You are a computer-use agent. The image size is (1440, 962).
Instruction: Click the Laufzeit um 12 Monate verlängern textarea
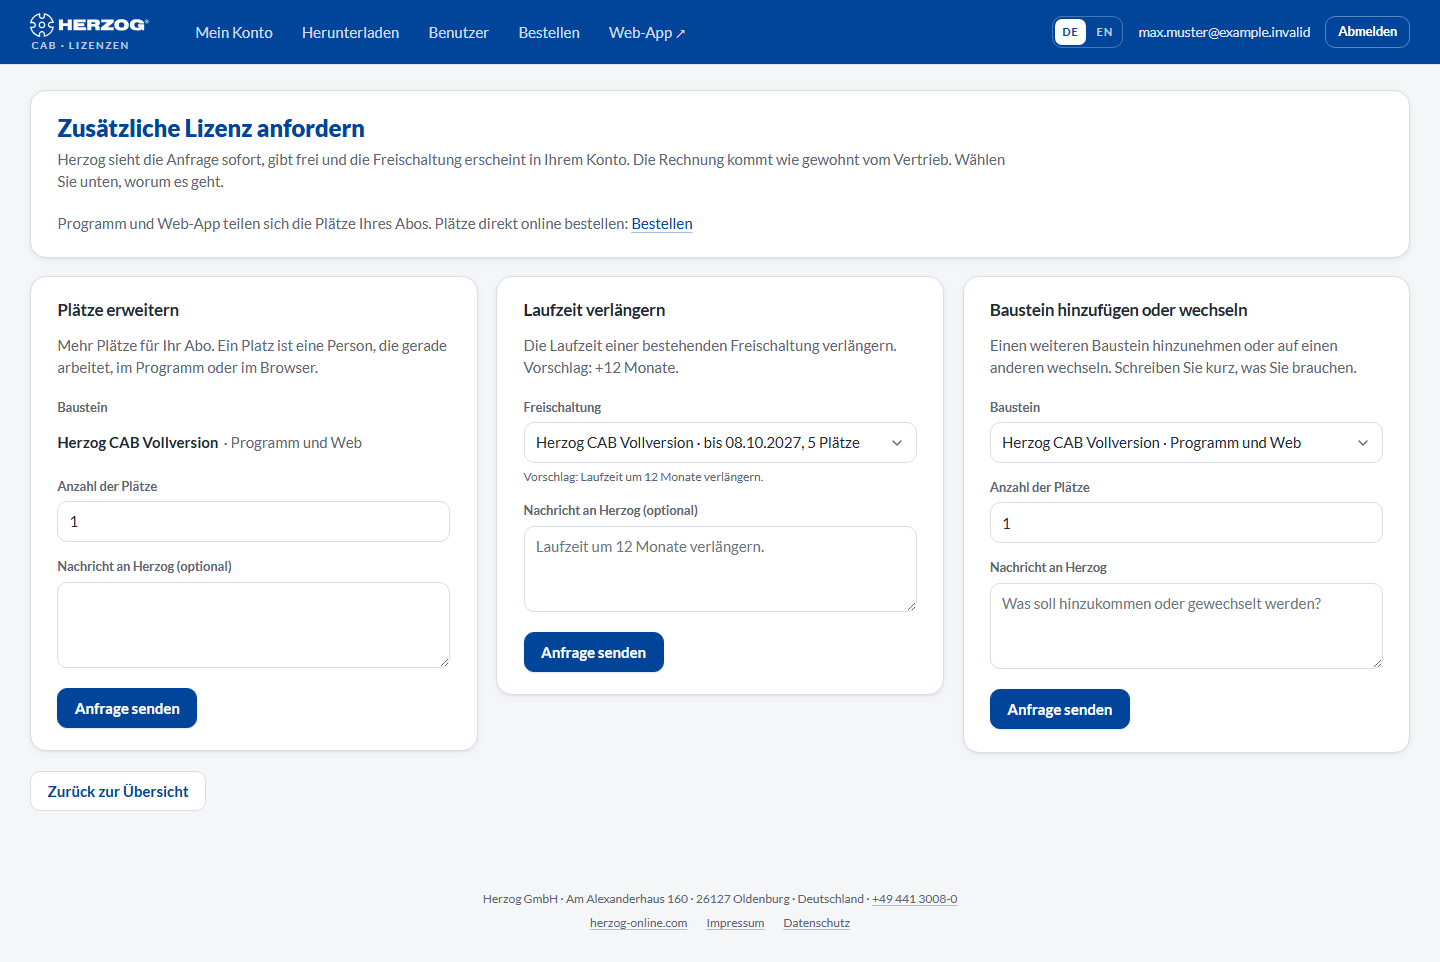(720, 569)
